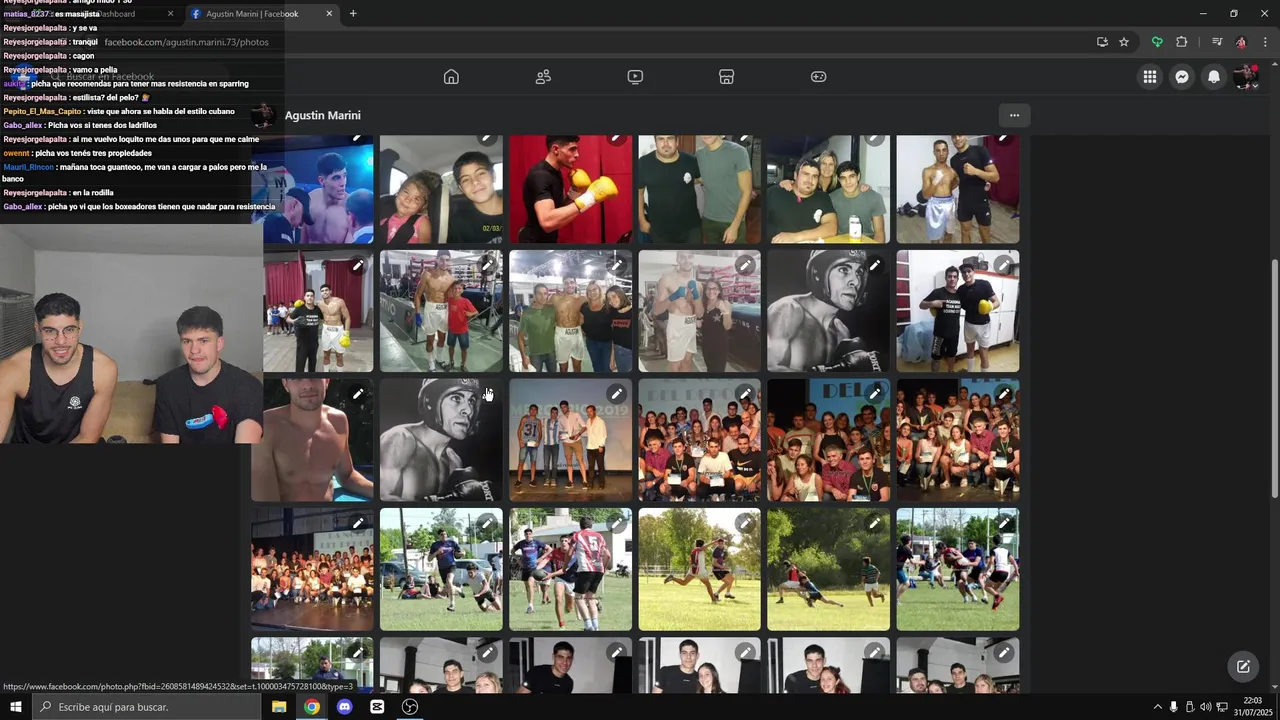This screenshot has width=1280, height=720.
Task: Edit the boxer with woman in black photo
Action: click(745, 265)
